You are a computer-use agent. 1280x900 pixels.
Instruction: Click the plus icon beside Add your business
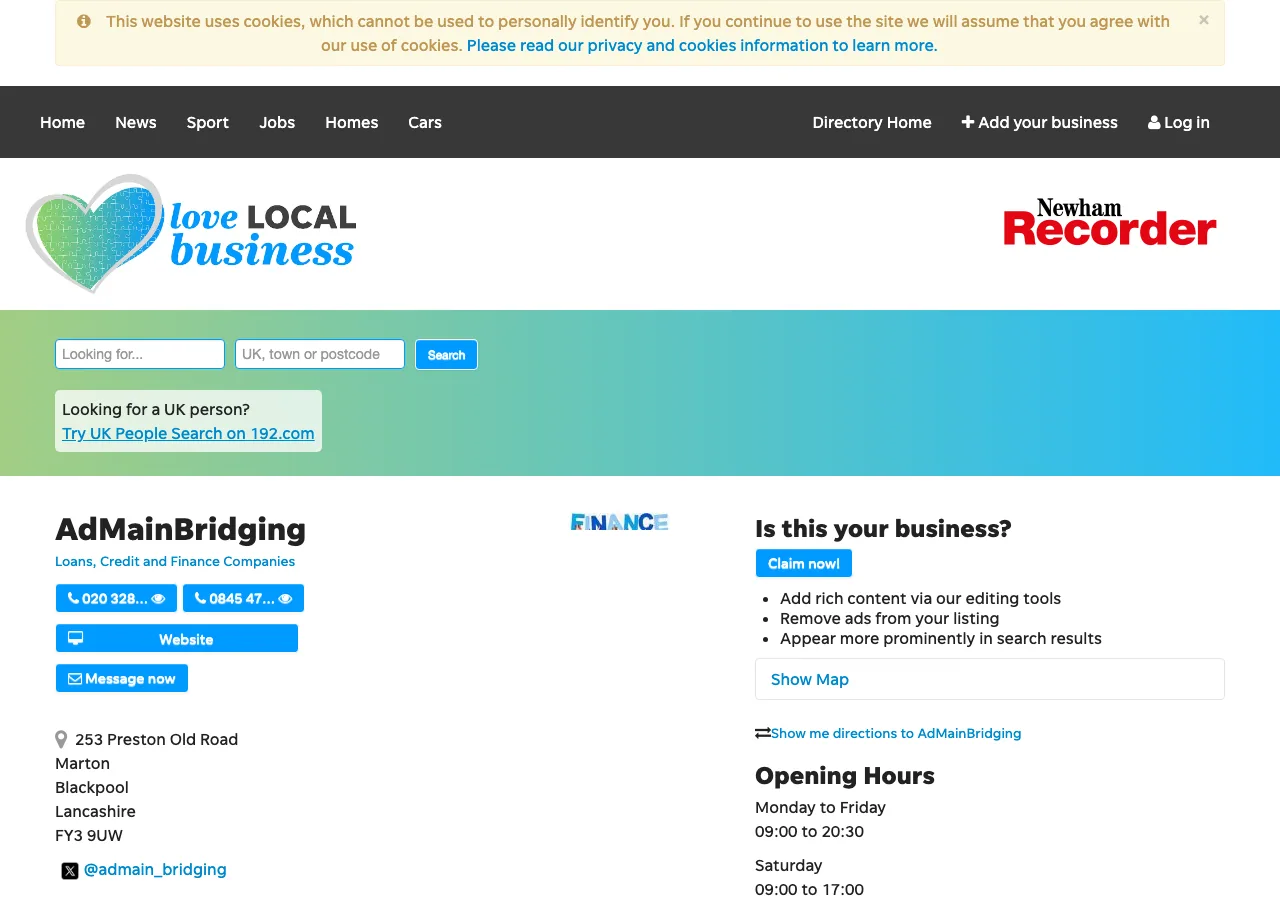click(x=968, y=122)
